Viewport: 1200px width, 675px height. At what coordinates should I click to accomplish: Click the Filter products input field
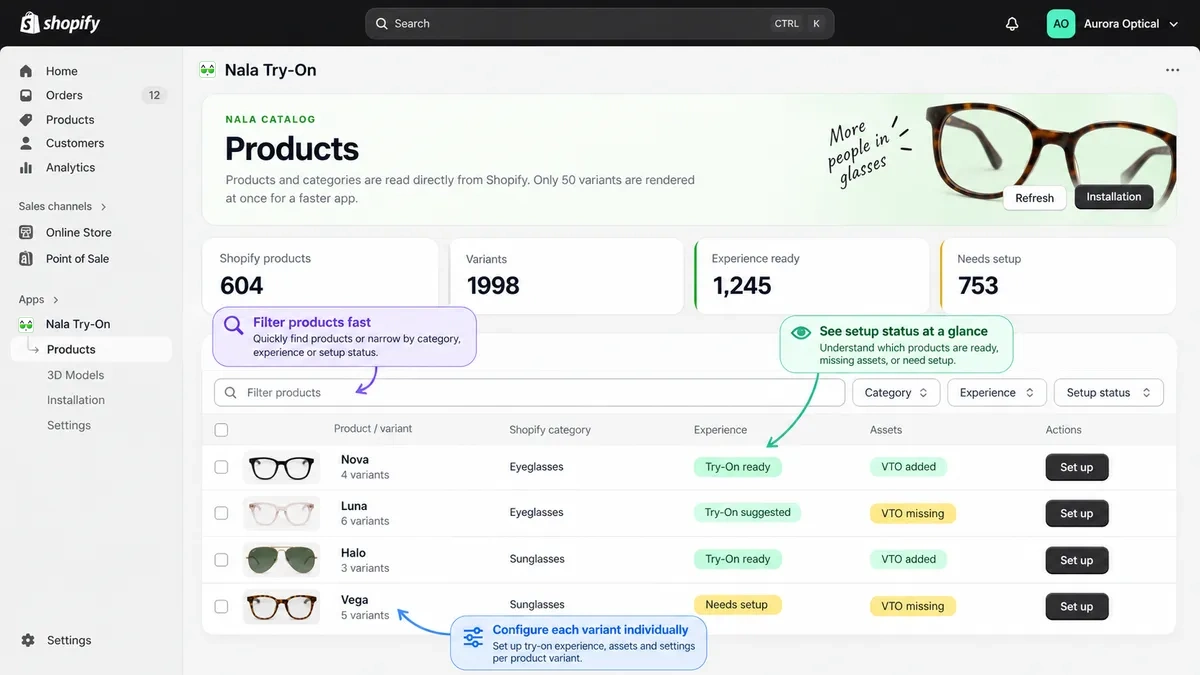tap(530, 393)
